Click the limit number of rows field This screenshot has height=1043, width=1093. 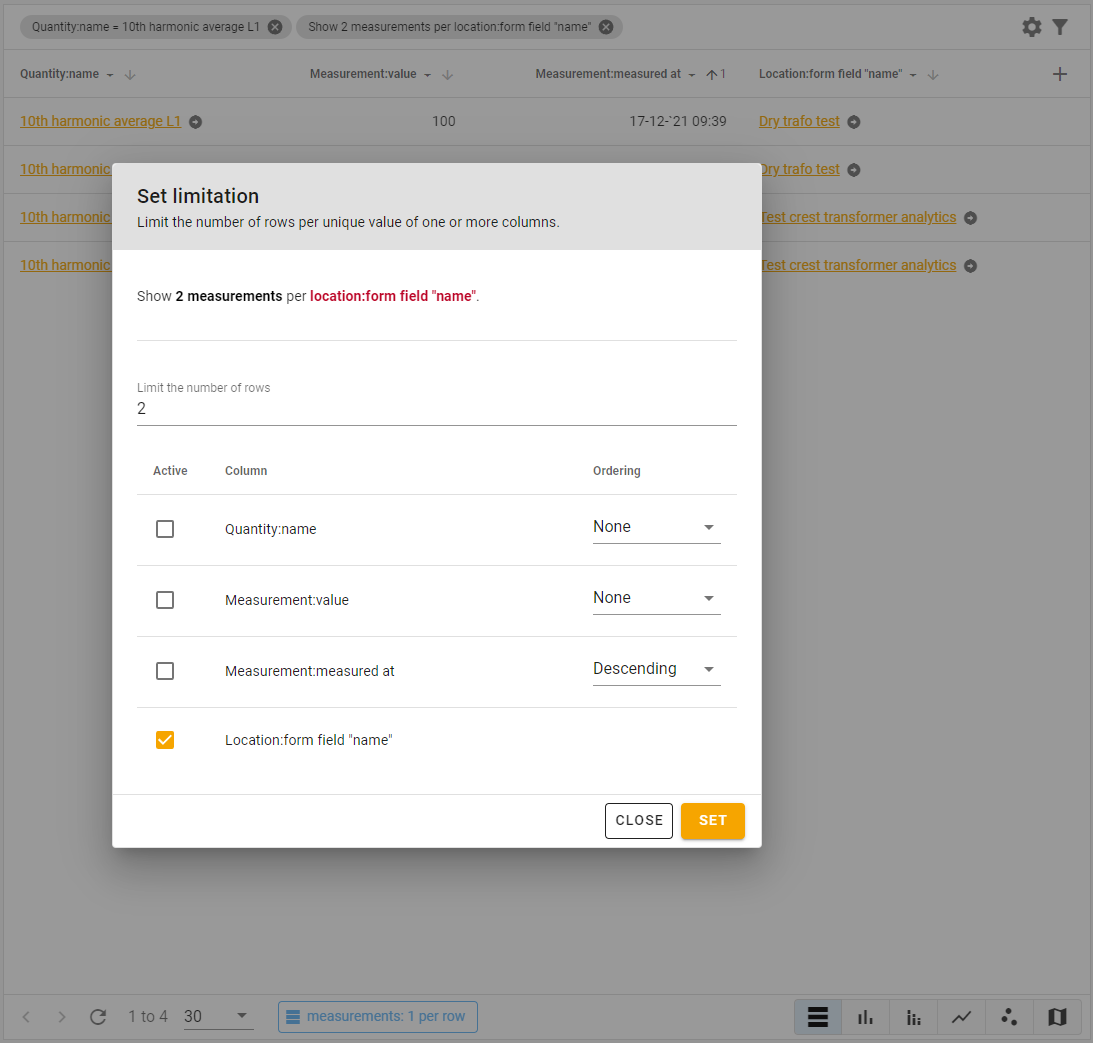pyautogui.click(x=436, y=409)
